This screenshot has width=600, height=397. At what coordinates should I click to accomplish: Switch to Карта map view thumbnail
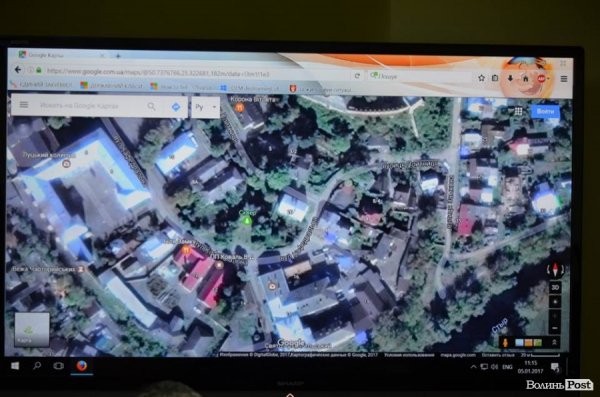32,330
